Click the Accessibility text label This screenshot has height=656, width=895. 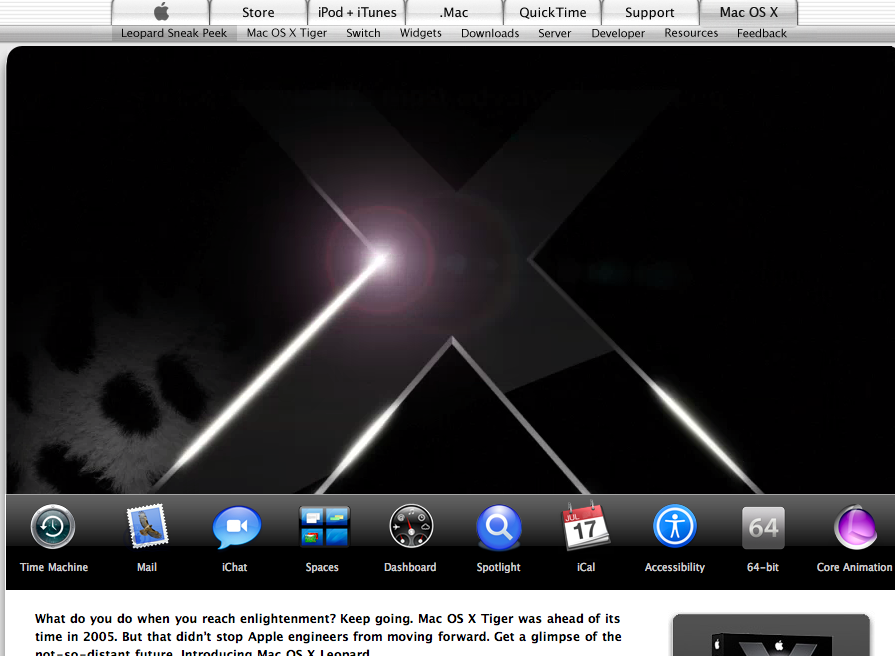click(675, 567)
